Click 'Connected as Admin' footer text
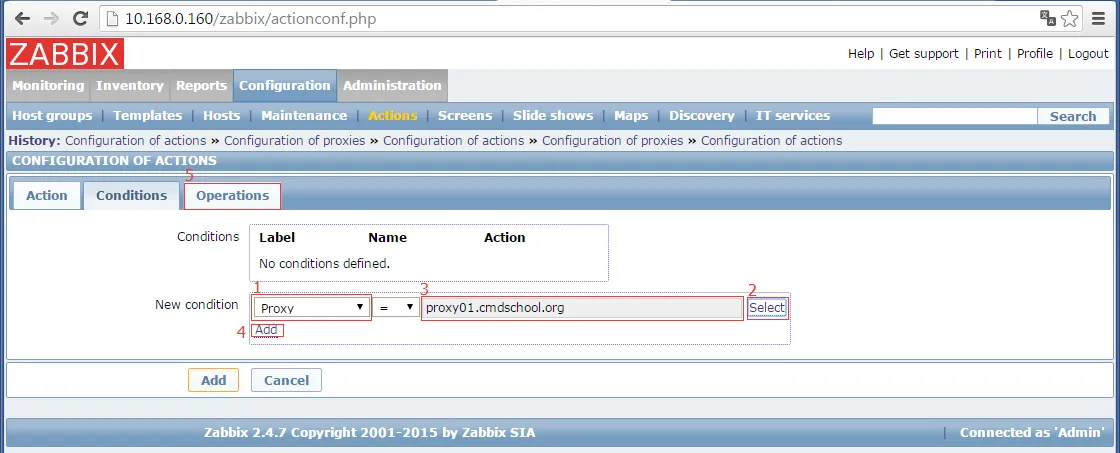The image size is (1120, 453). tap(1032, 432)
